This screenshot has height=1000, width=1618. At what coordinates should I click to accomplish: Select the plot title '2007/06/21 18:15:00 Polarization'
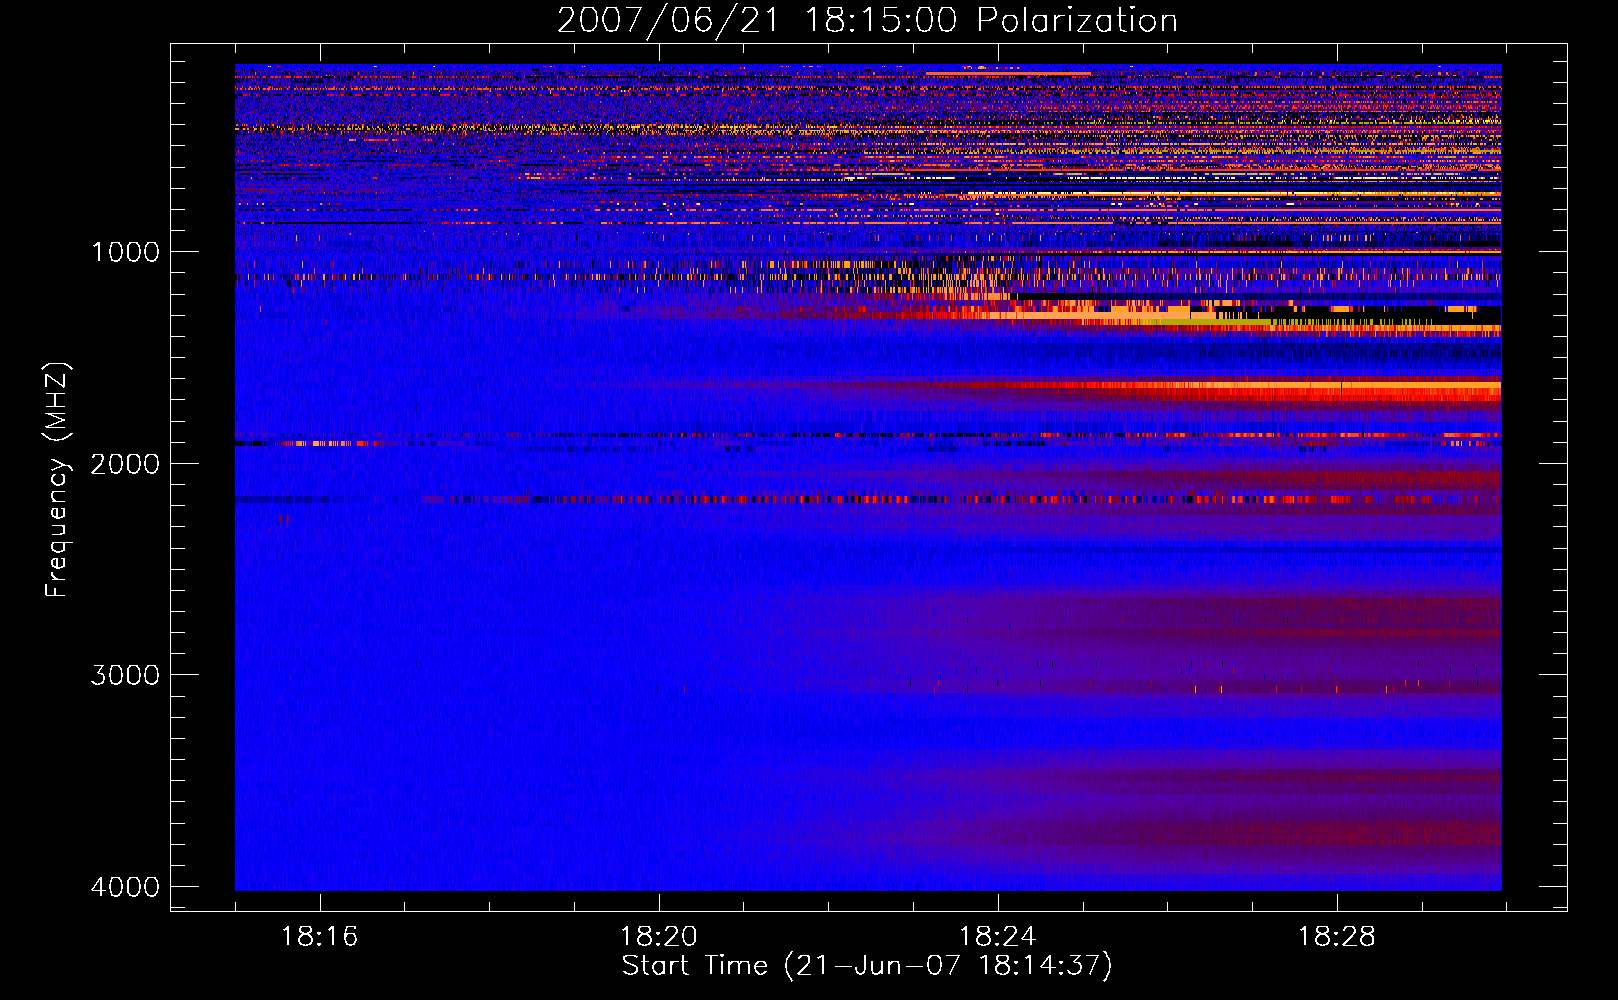pyautogui.click(x=867, y=21)
